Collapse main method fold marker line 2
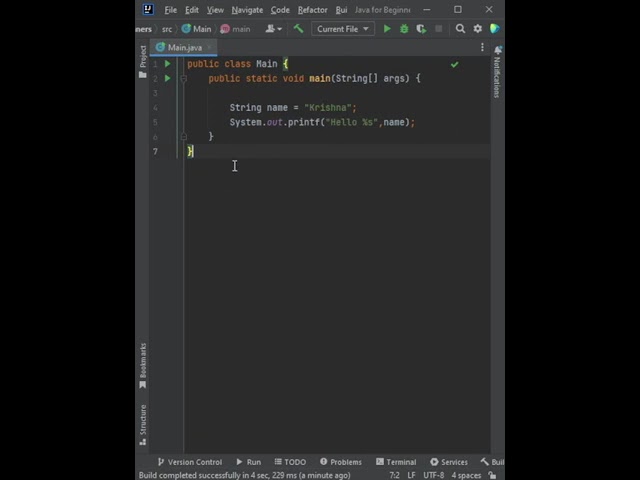This screenshot has width=640, height=480. (x=184, y=78)
